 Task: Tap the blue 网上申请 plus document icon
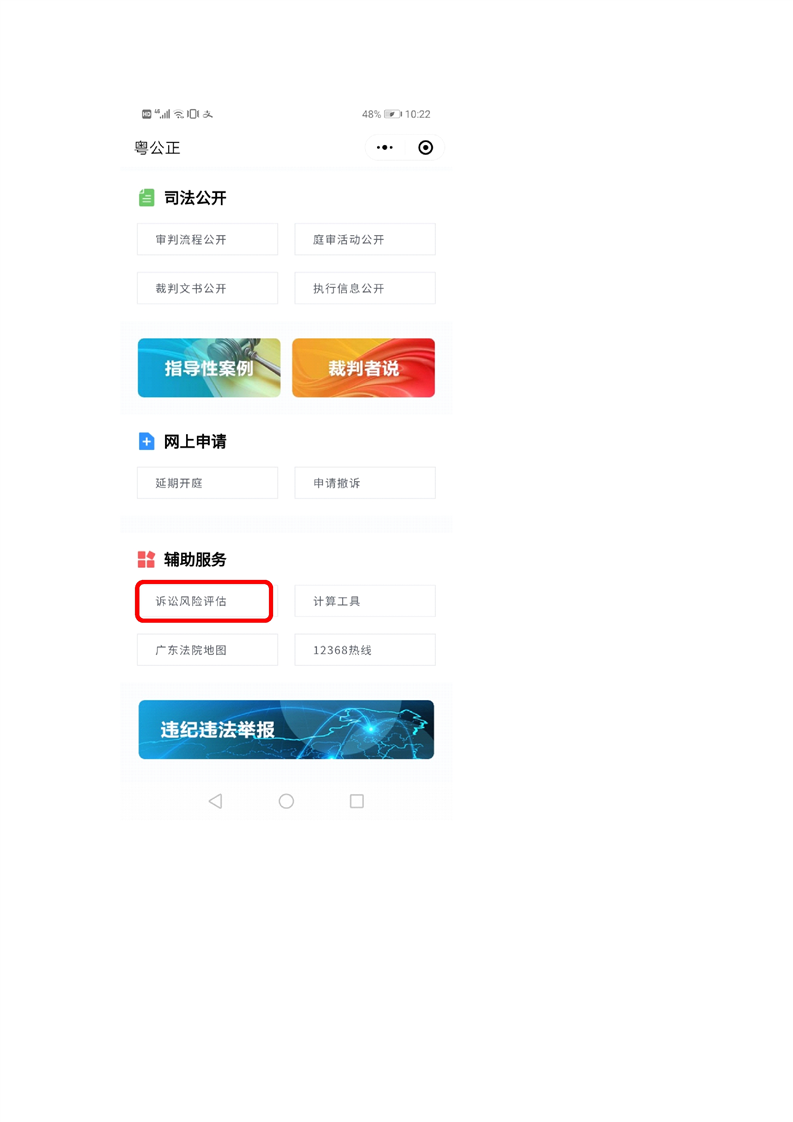(147, 442)
